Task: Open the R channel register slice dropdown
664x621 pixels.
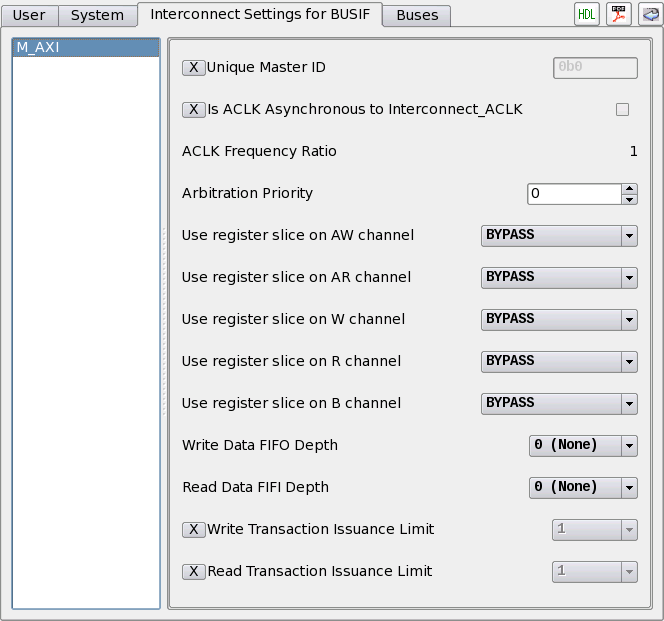Action: [x=559, y=361]
